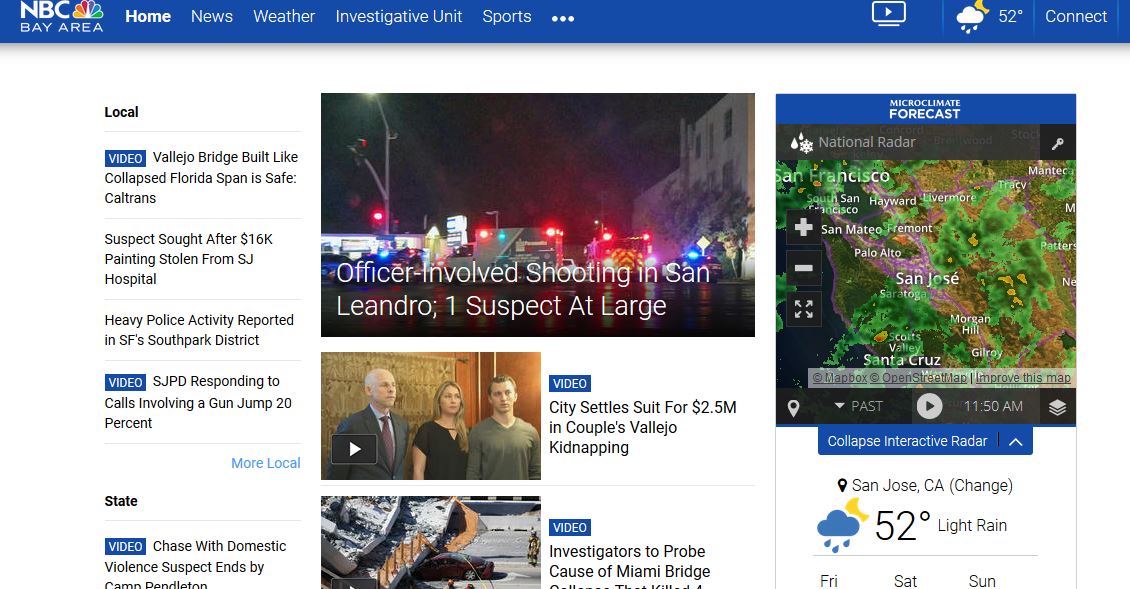Click the VIDEO badge above City Settles Suit

coord(570,384)
